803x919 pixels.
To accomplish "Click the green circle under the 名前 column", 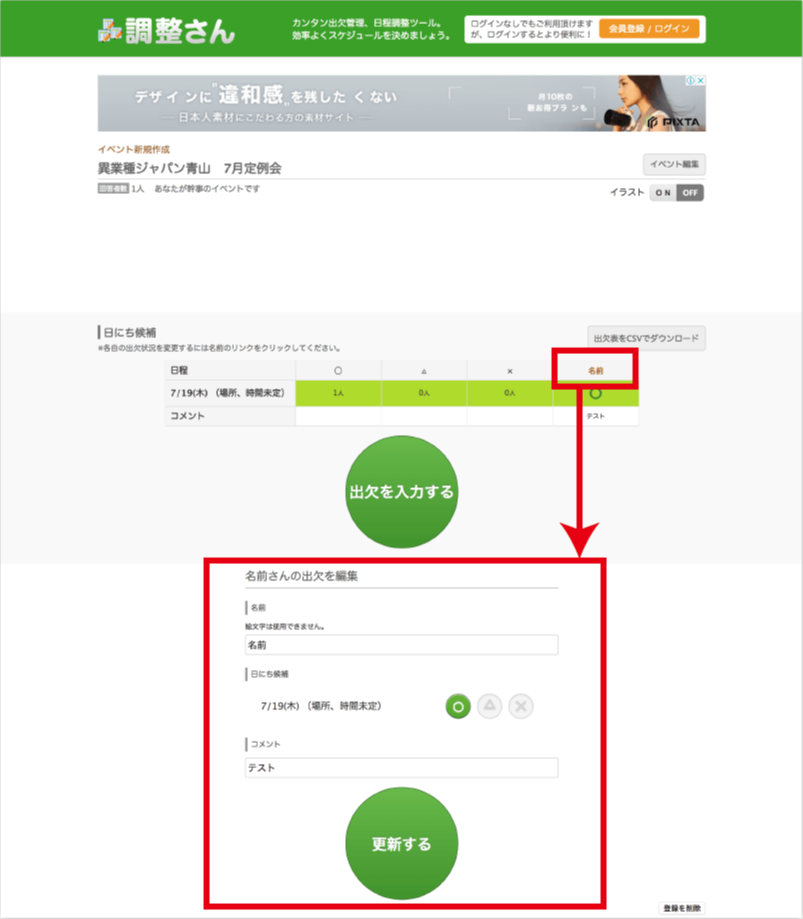I will coord(595,393).
